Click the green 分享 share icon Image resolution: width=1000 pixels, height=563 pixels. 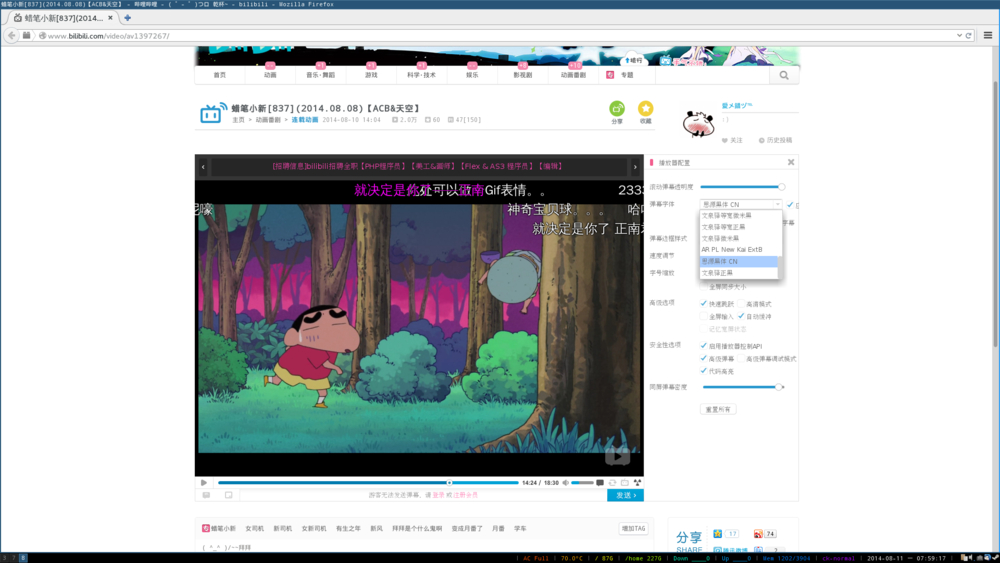point(617,108)
